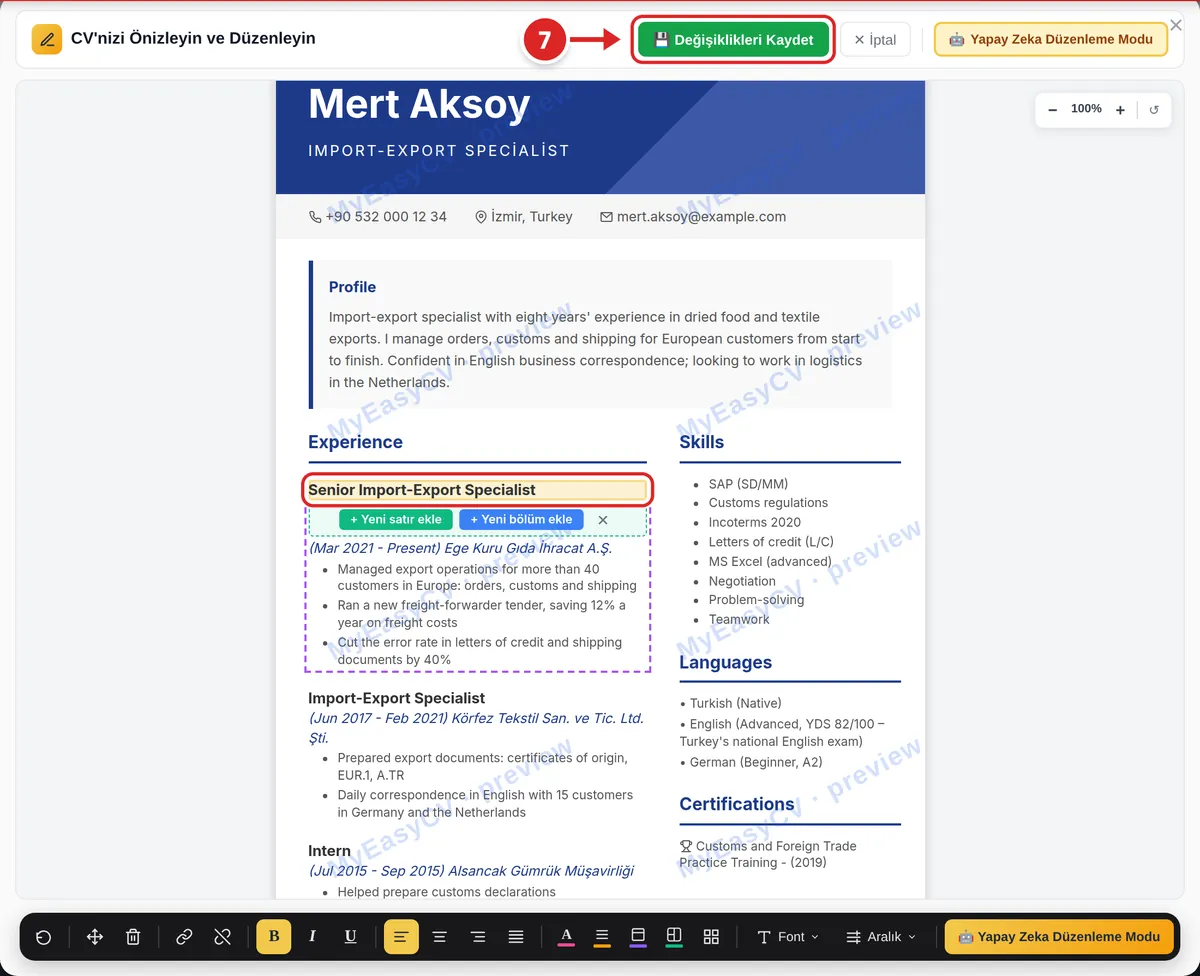Click the skill 'Incoterms 2020'
This screenshot has height=976, width=1200.
click(x=755, y=522)
